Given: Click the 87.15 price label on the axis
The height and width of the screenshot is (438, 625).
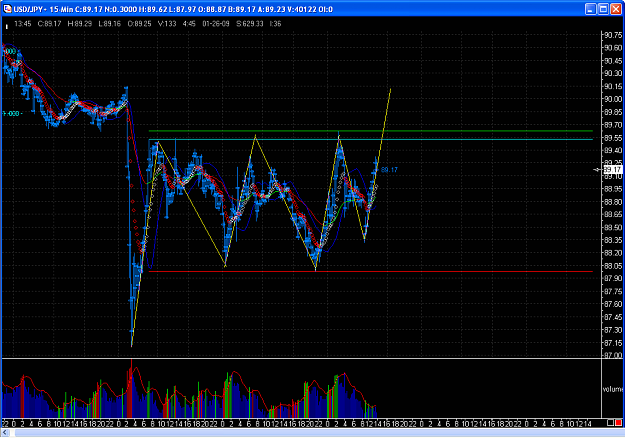Looking at the screenshot, I should coord(613,343).
